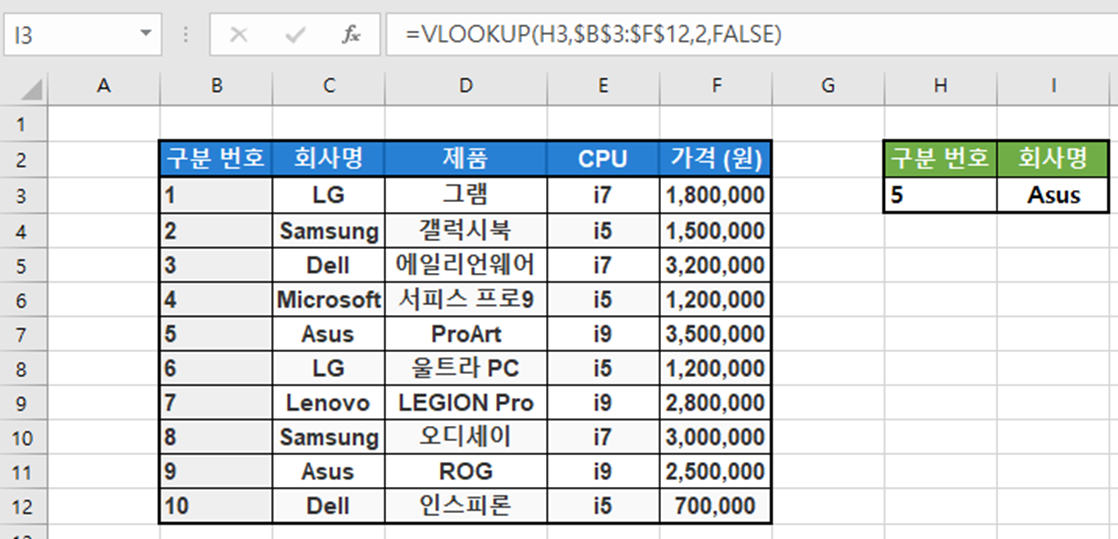1118x539 pixels.
Task: Click the price cell 2,500,000
Action: 716,471
